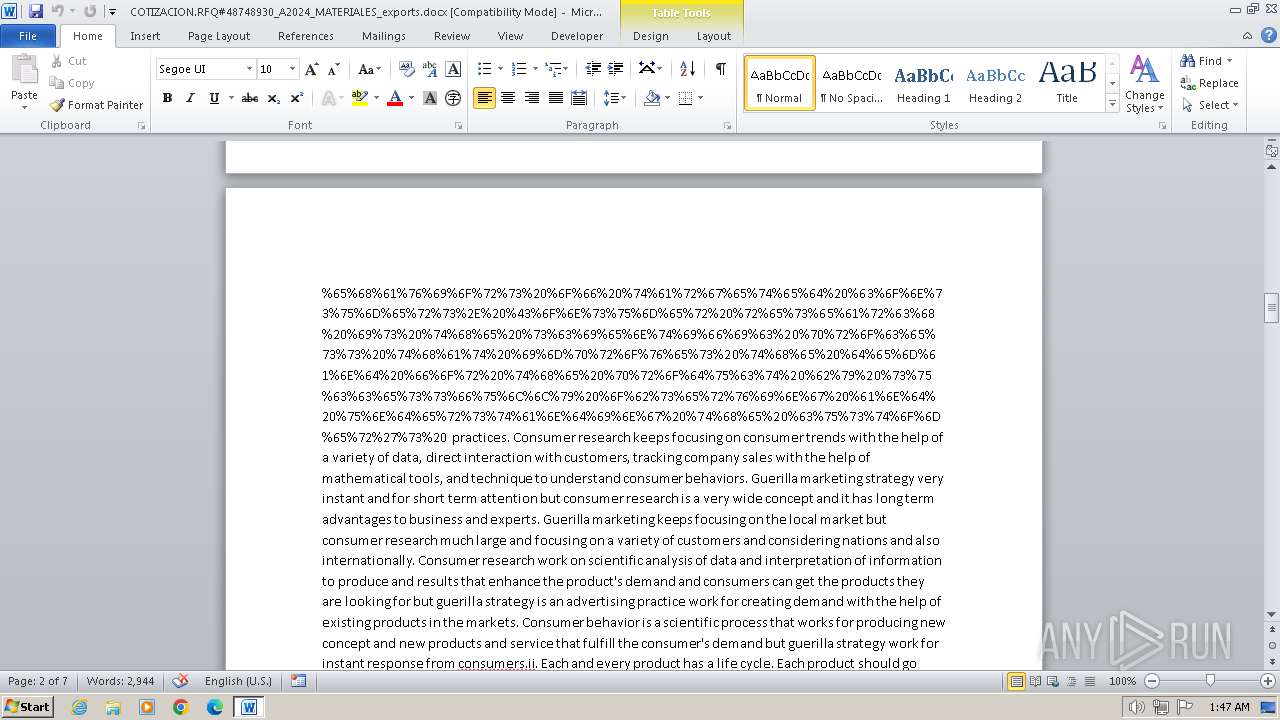This screenshot has width=1280, height=720.
Task: Click the font color red swatch
Action: point(395,98)
